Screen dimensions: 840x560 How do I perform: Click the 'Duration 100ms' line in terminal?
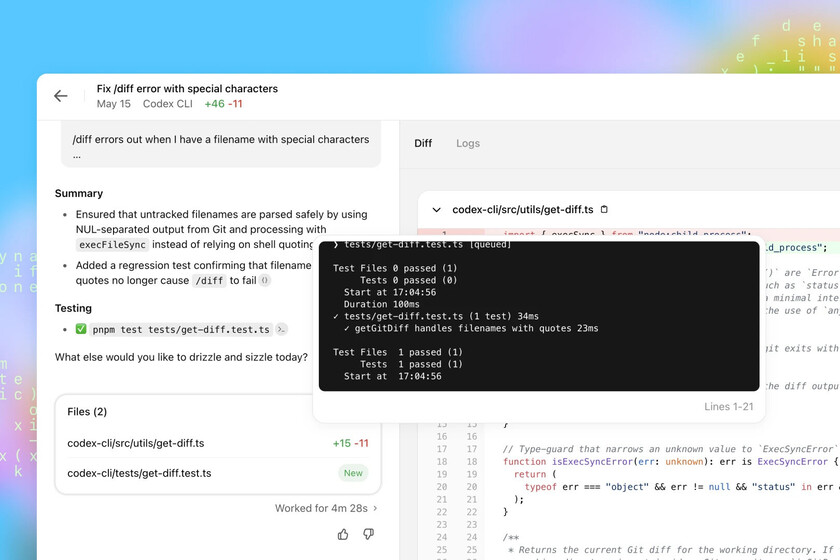[x=381, y=304]
